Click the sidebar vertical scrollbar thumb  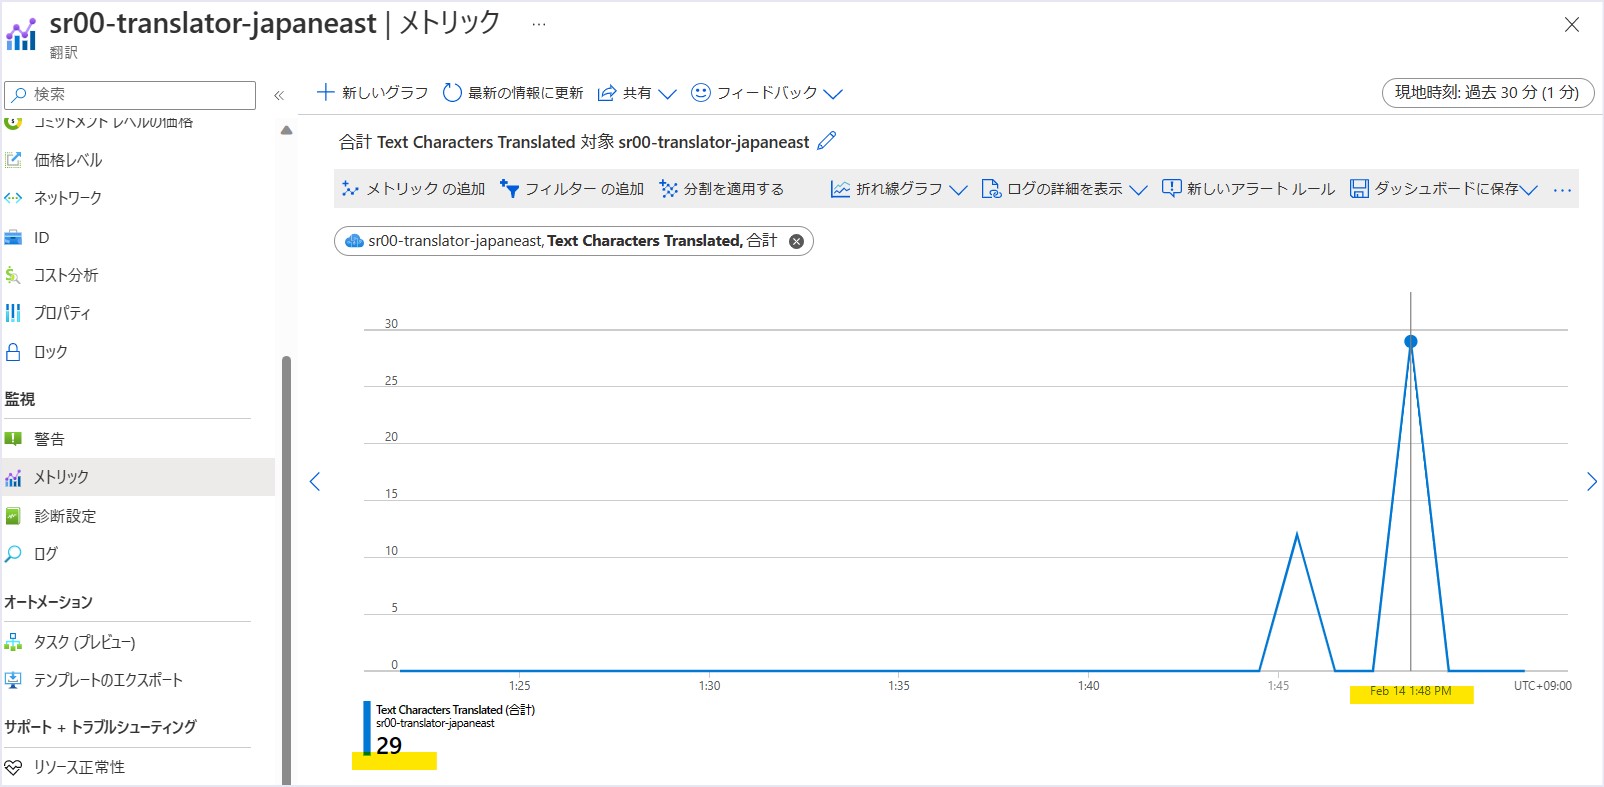(287, 570)
